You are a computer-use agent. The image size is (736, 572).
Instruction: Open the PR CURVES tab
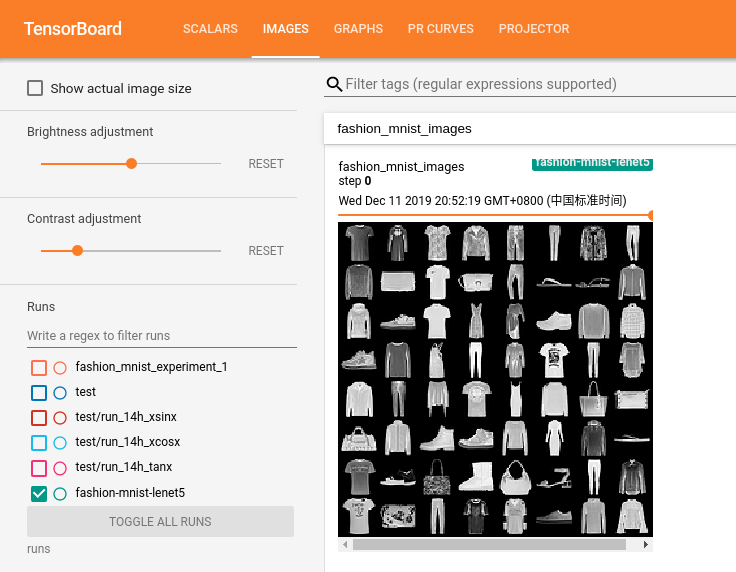(440, 29)
